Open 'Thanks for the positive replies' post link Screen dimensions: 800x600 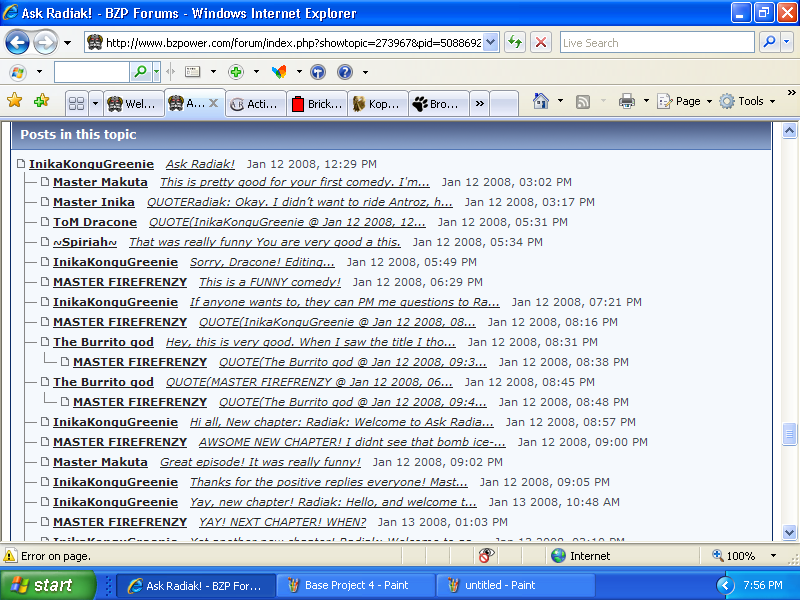pyautogui.click(x=329, y=482)
